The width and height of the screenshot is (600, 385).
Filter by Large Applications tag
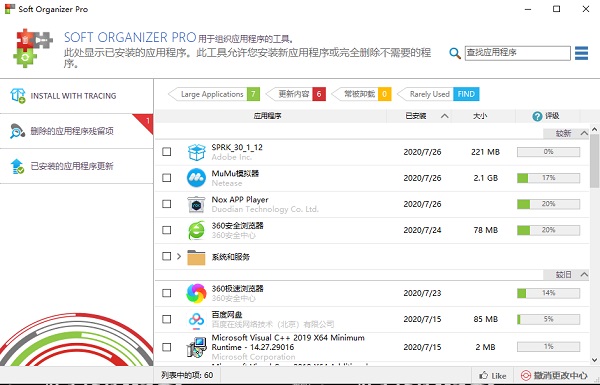tap(214, 94)
